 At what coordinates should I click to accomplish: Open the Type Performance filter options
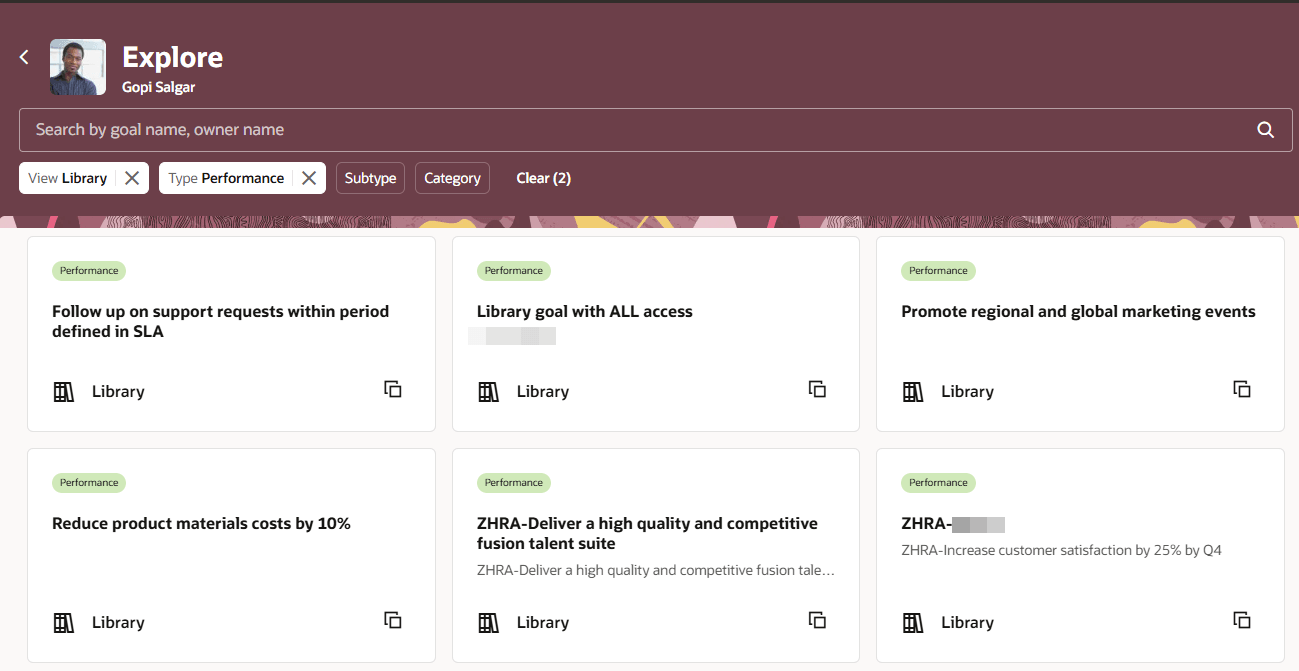pyautogui.click(x=227, y=178)
